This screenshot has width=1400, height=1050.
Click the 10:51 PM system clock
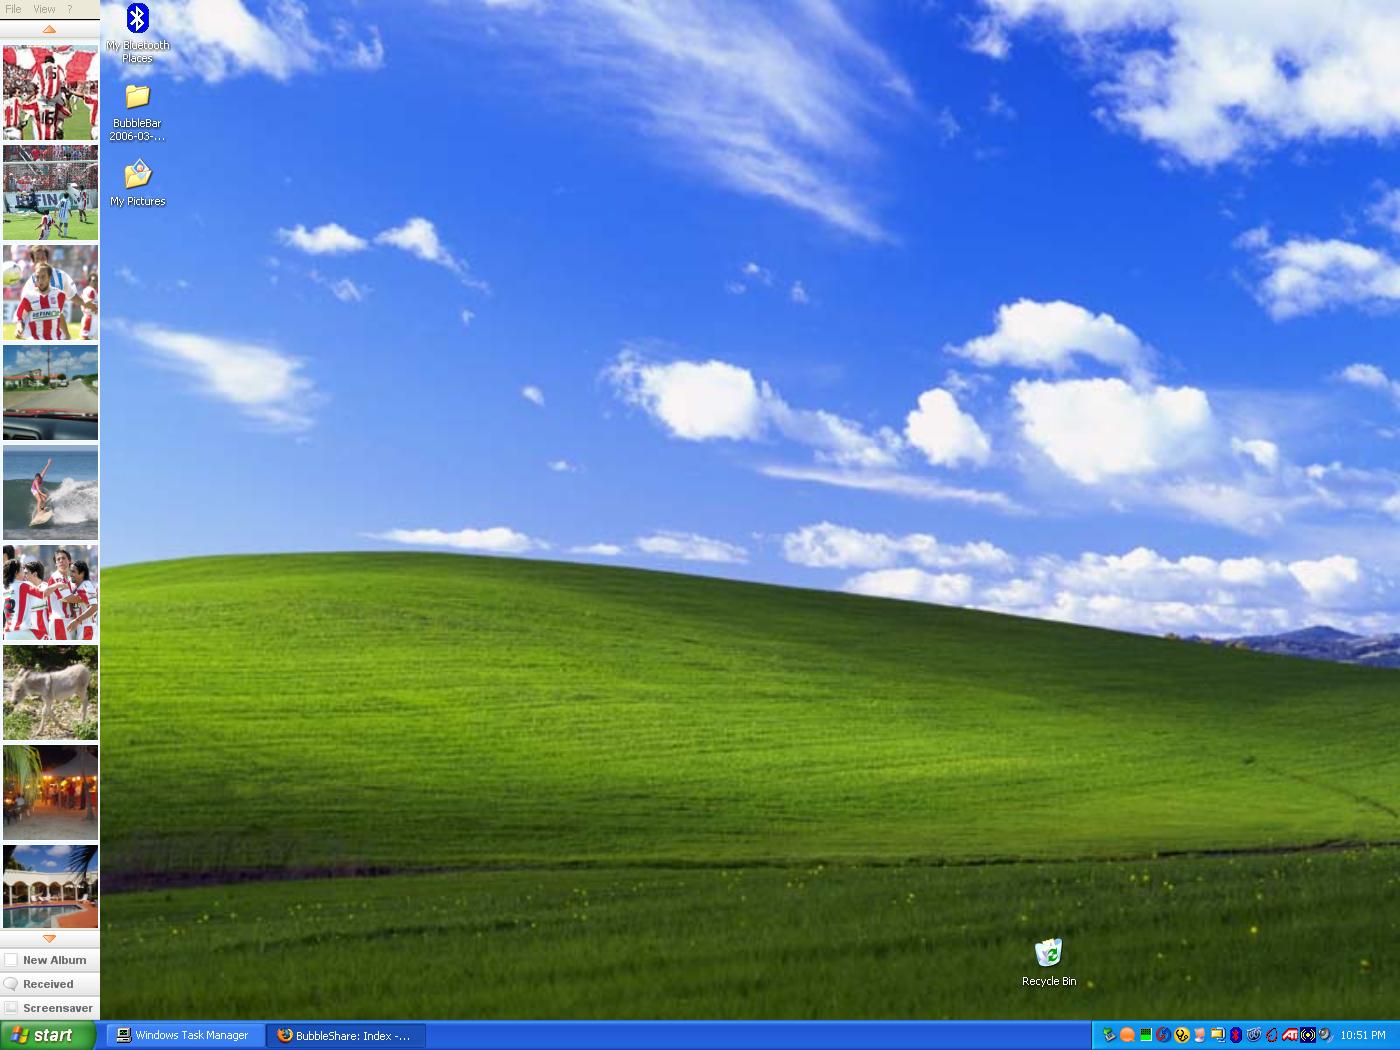click(1363, 1035)
